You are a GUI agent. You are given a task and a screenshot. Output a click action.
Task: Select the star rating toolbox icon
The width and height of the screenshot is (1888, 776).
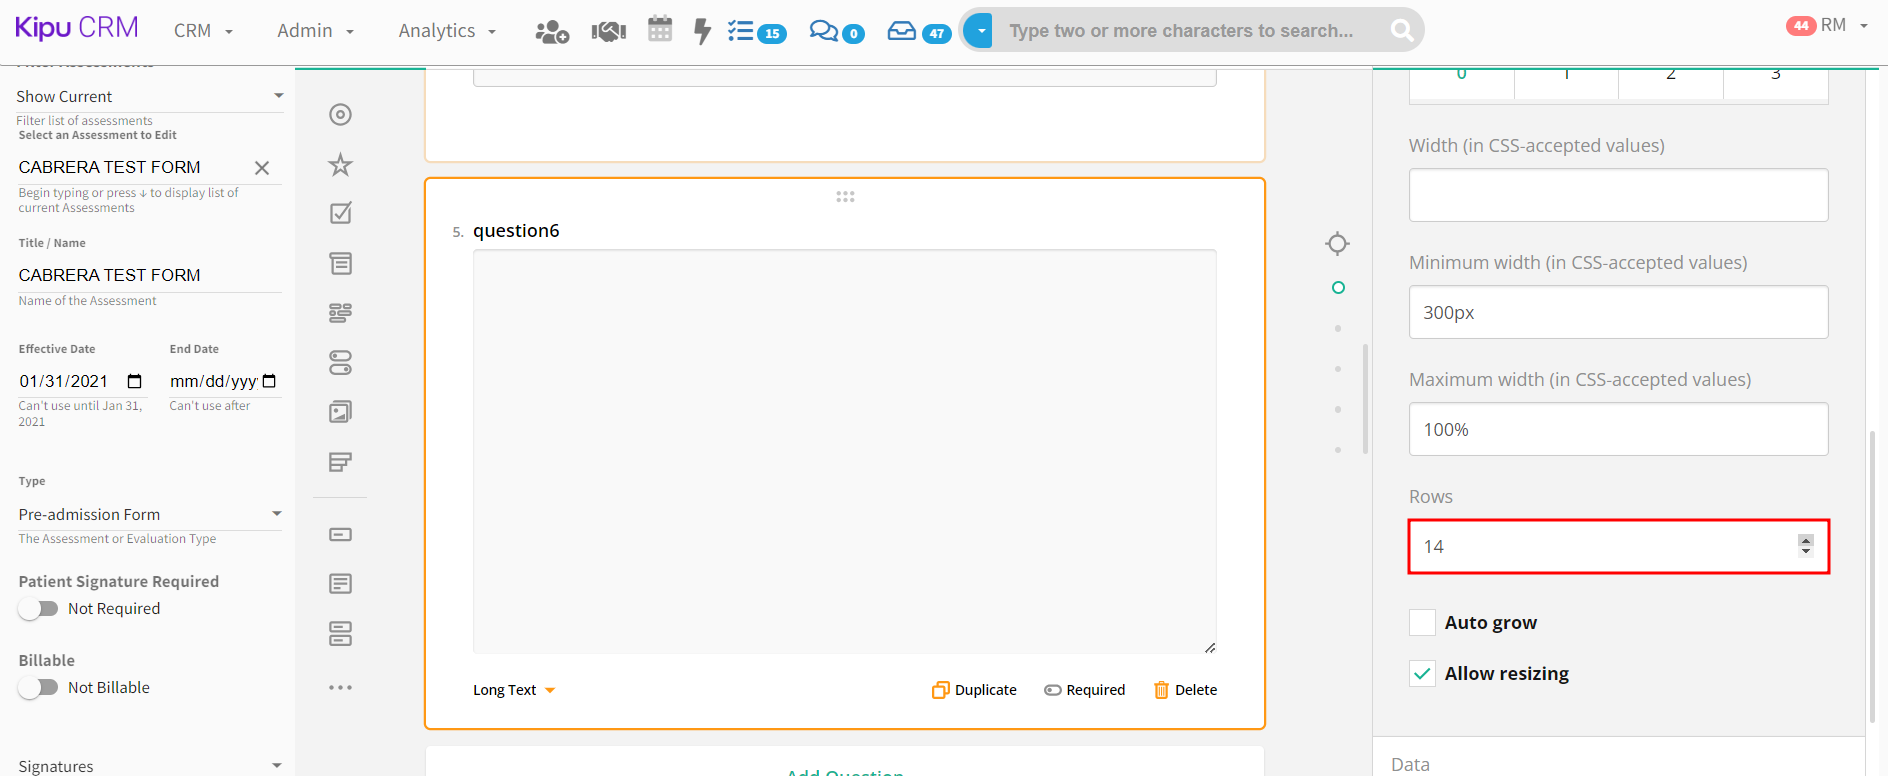coord(341,165)
